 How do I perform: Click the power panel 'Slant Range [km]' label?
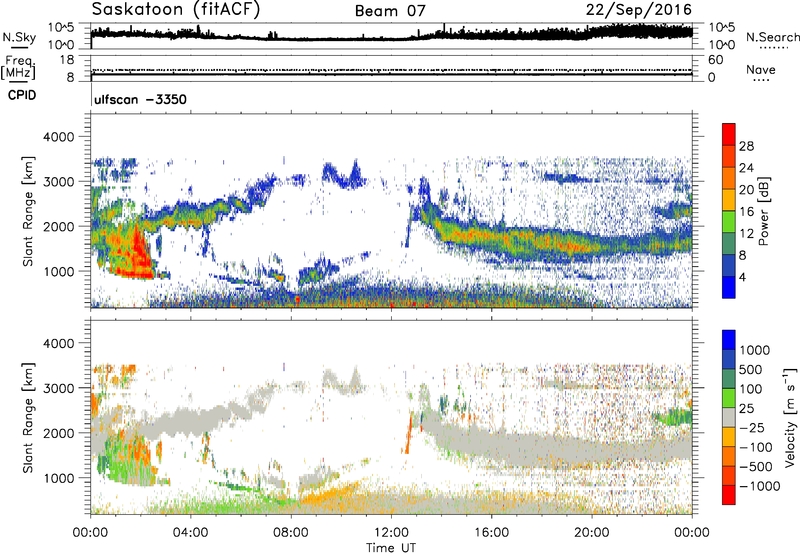[28, 211]
